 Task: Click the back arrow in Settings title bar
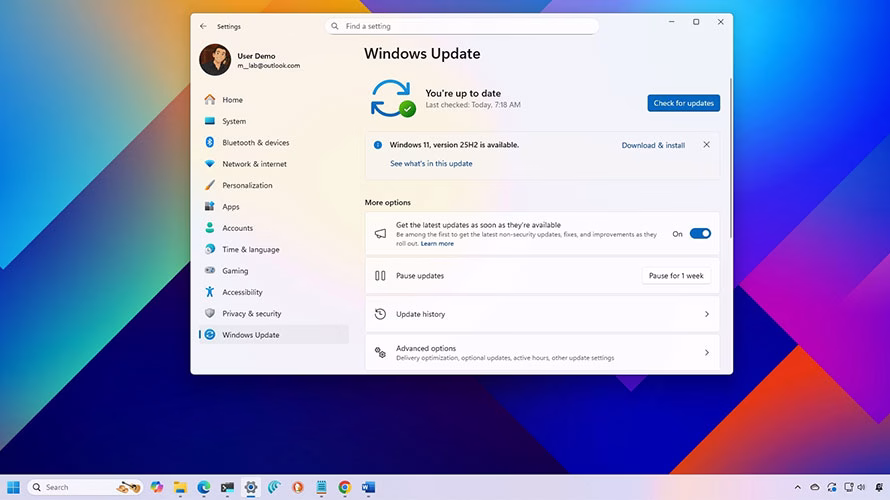point(204,26)
